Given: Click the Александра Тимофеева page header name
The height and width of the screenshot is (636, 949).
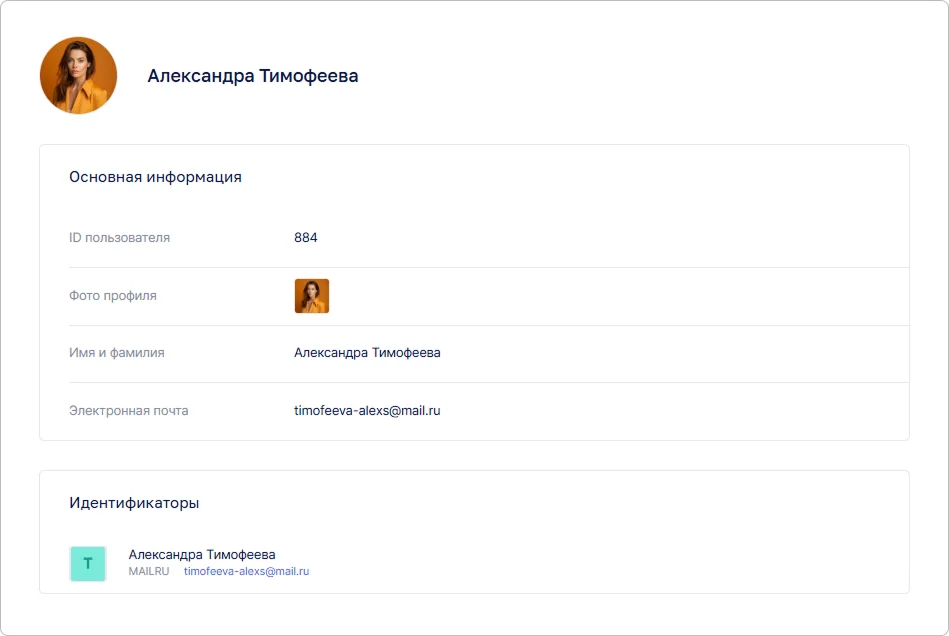Looking at the screenshot, I should click(252, 76).
